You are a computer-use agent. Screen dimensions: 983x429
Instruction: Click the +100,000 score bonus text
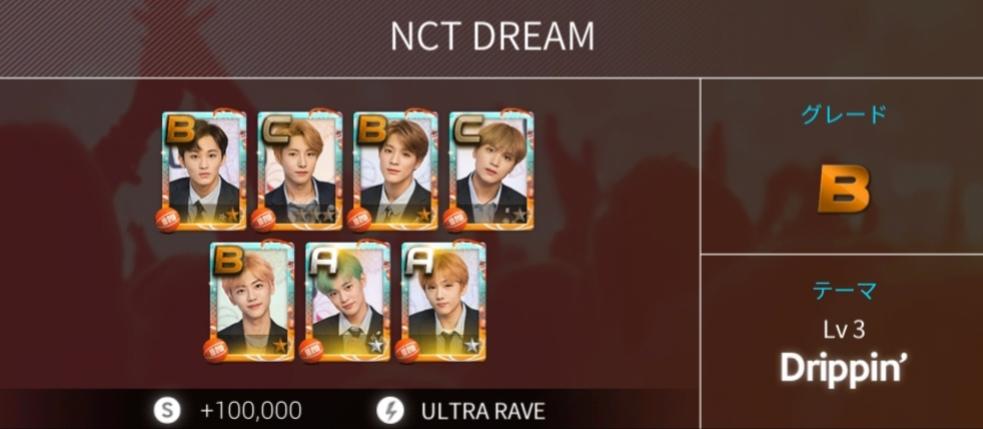tap(251, 411)
